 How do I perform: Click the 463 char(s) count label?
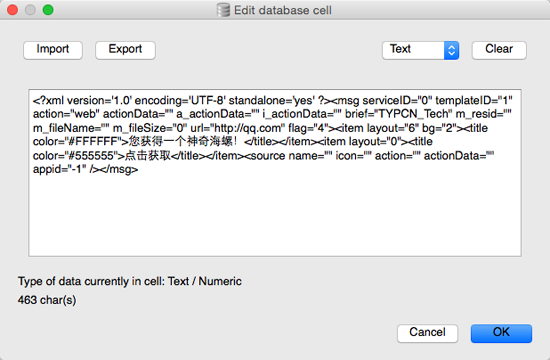pyautogui.click(x=47, y=300)
